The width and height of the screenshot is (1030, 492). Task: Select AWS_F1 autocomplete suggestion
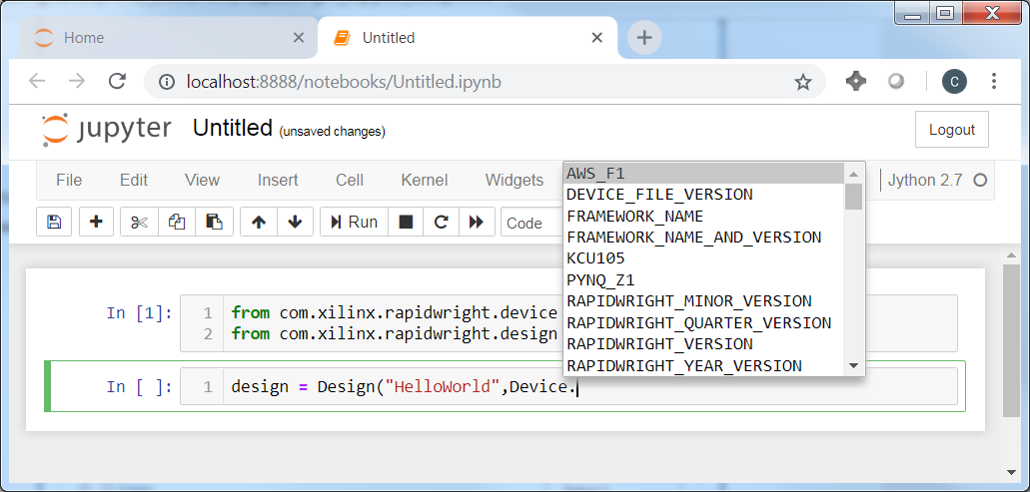tap(704, 173)
